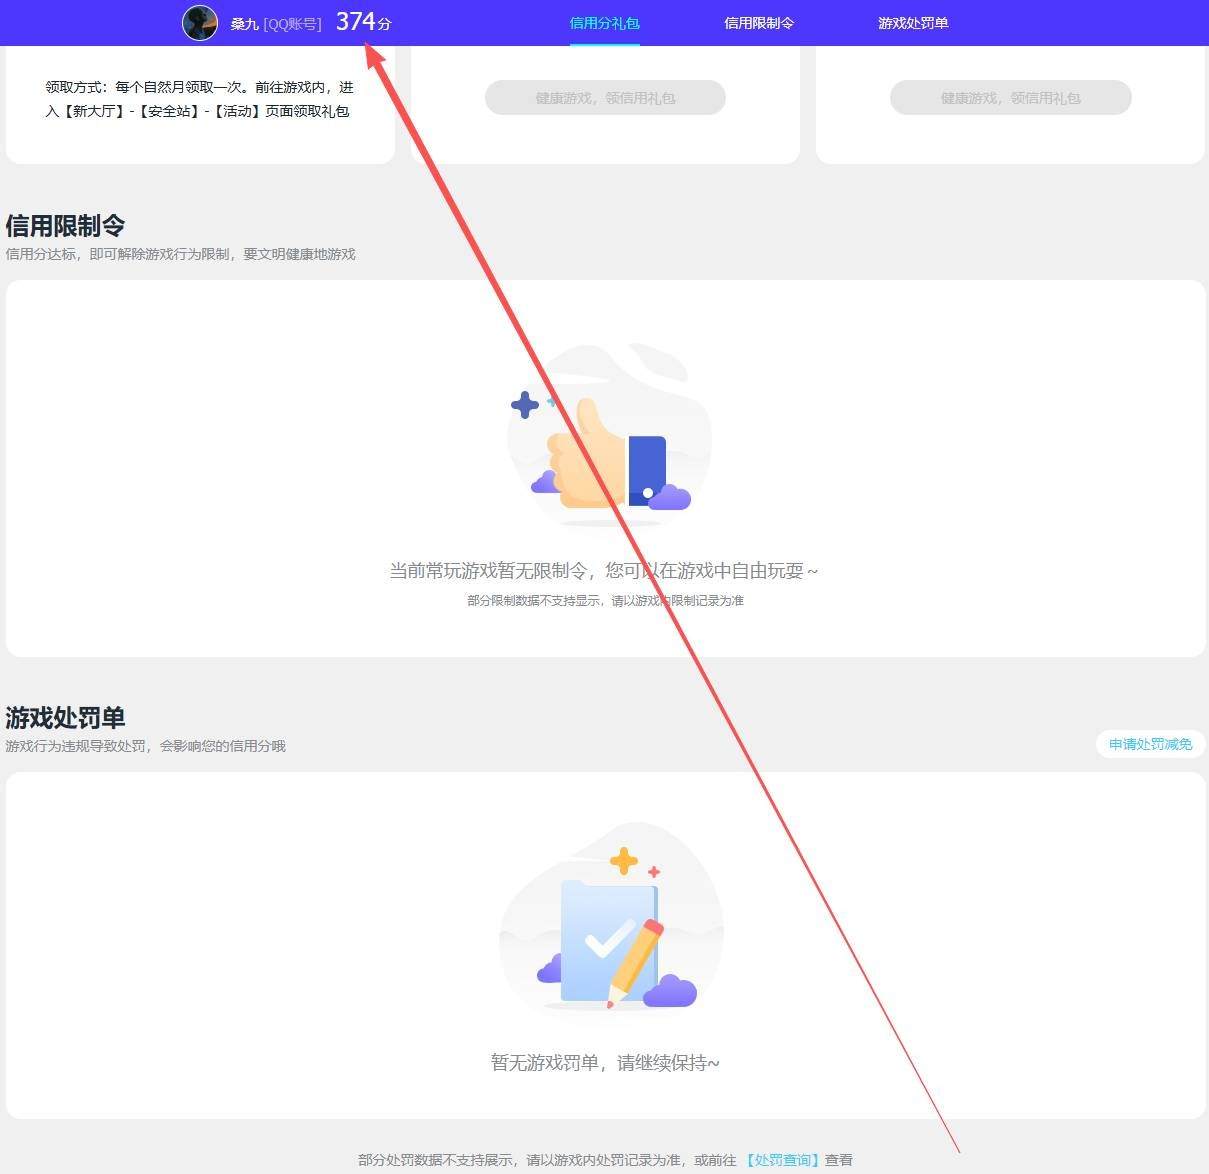Go to the 游戏处罚单 tab

[913, 23]
